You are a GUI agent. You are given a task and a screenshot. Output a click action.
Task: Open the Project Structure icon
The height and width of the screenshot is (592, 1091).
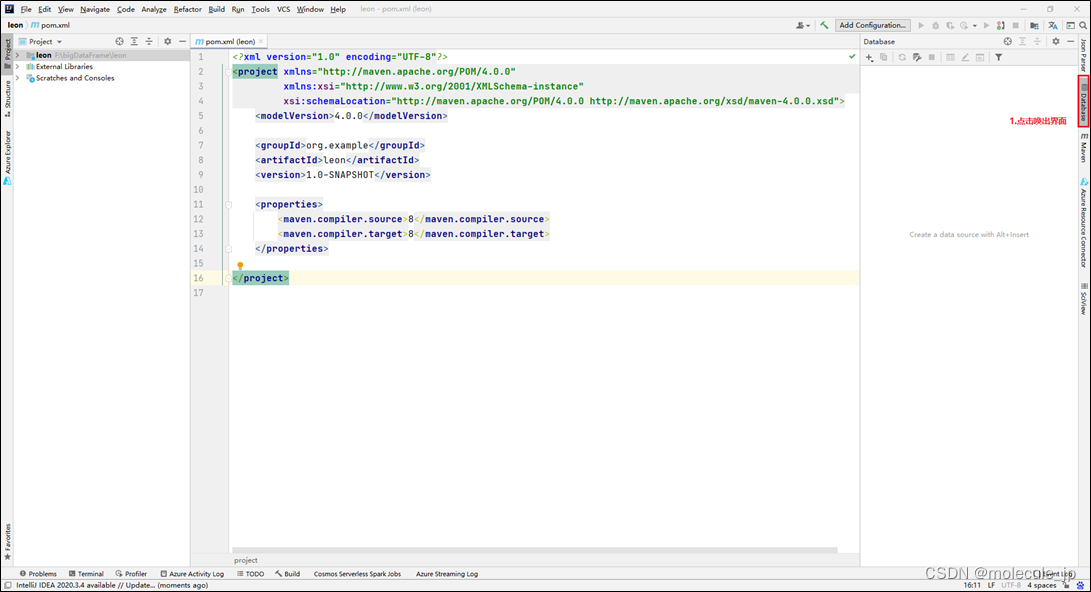point(1035,26)
